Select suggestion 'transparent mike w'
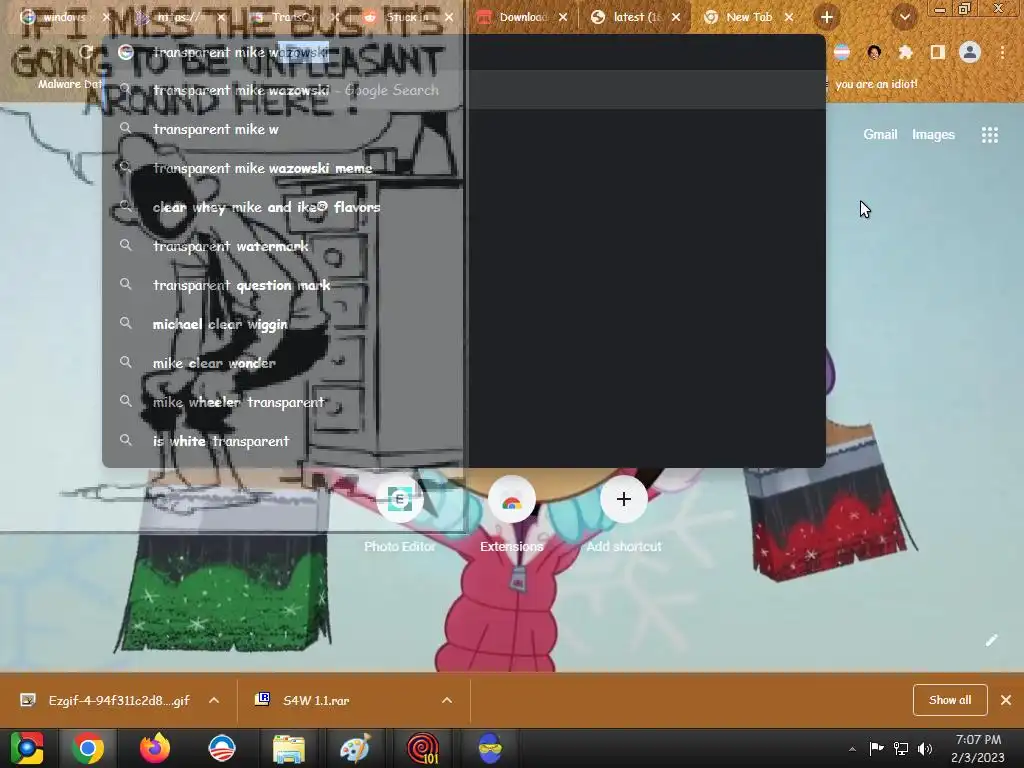 click(464, 129)
